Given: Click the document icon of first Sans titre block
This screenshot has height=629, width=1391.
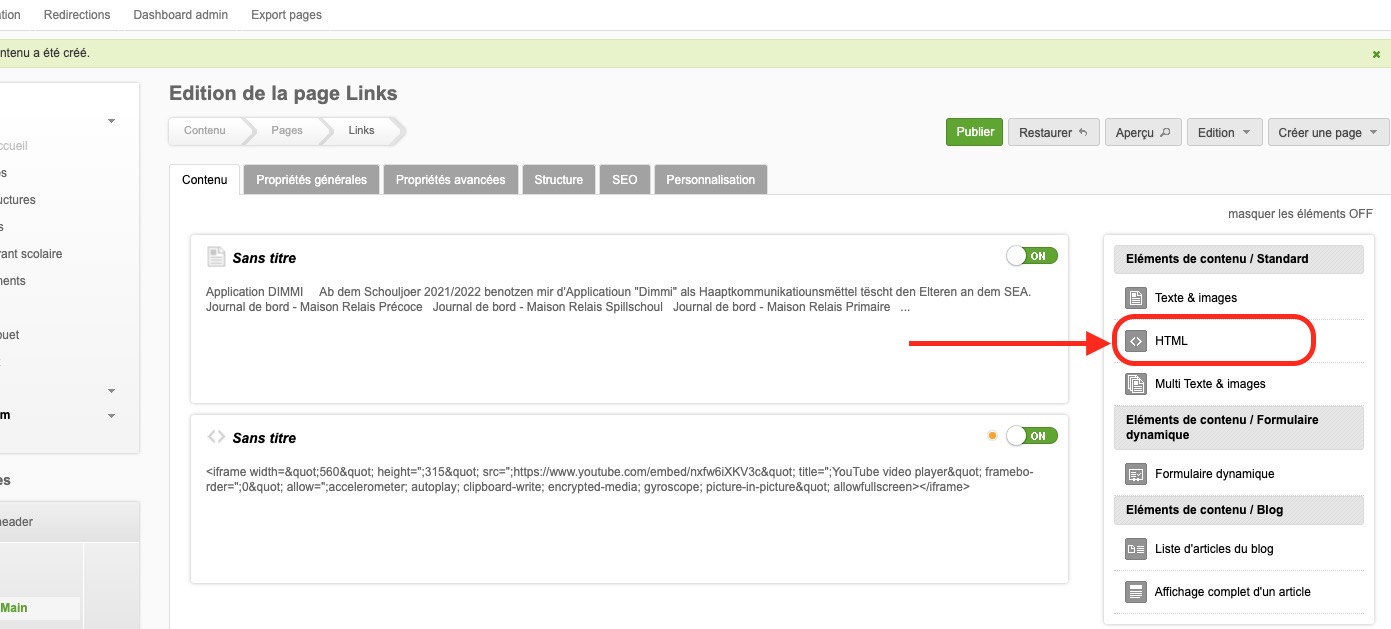Looking at the screenshot, I should pos(216,257).
